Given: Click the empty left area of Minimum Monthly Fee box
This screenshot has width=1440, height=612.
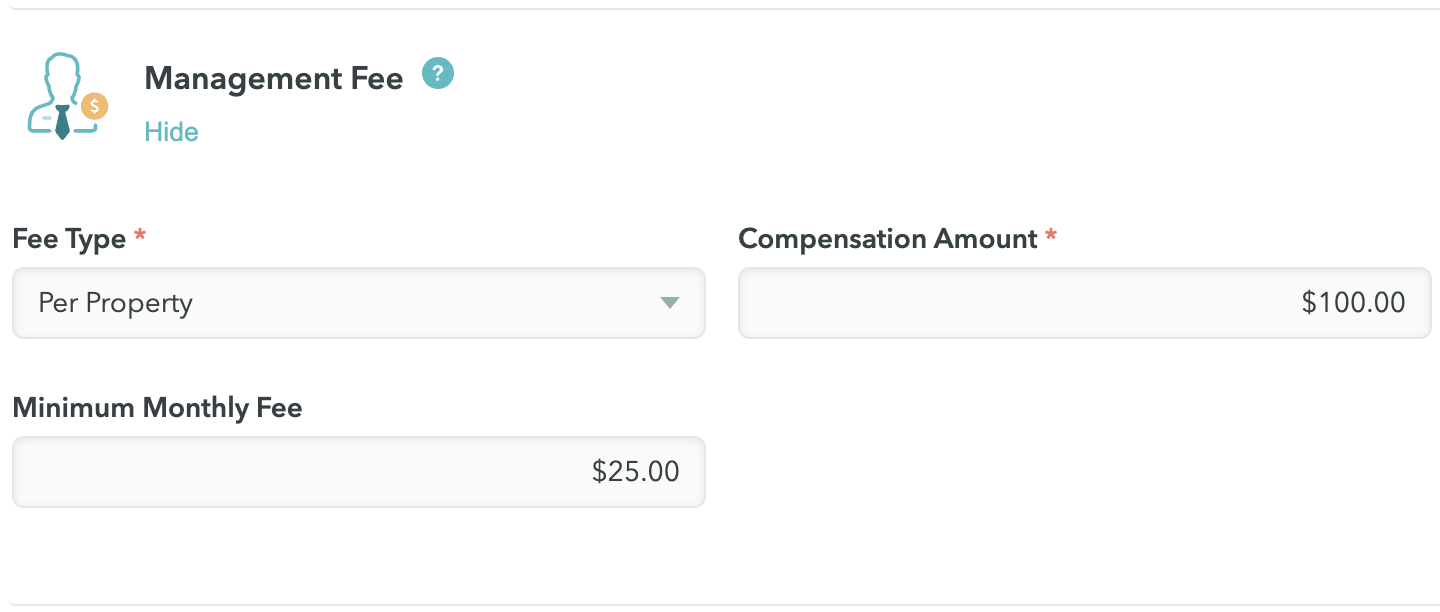Looking at the screenshot, I should tap(290, 472).
